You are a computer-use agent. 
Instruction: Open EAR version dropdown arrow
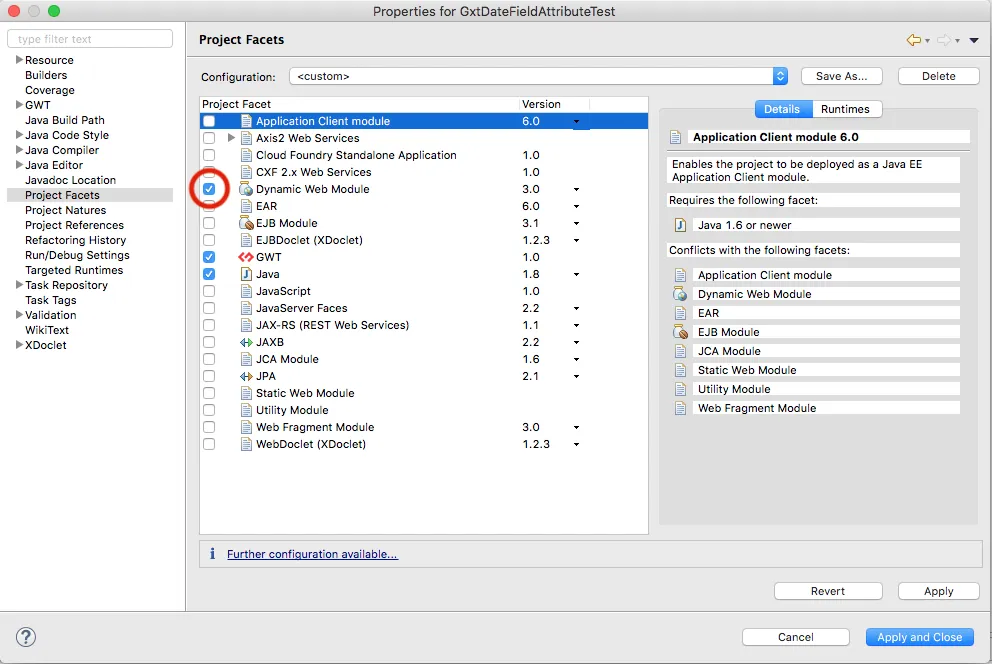pyautogui.click(x=576, y=206)
